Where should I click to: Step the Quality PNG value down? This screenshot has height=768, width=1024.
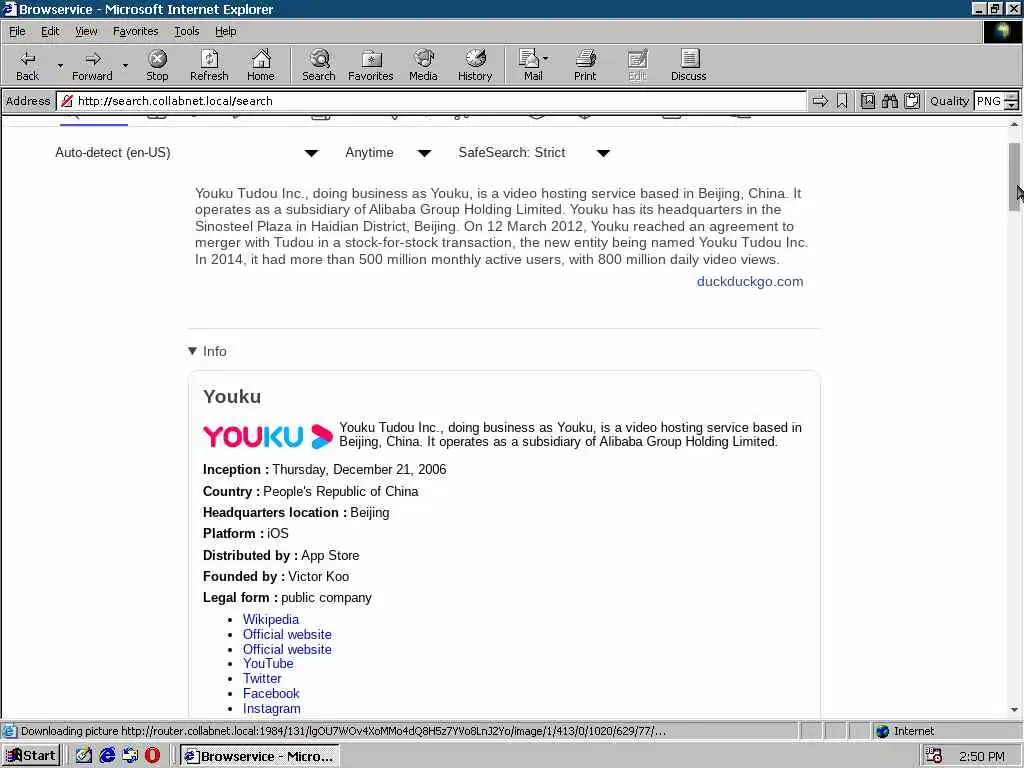pyautogui.click(x=1012, y=106)
